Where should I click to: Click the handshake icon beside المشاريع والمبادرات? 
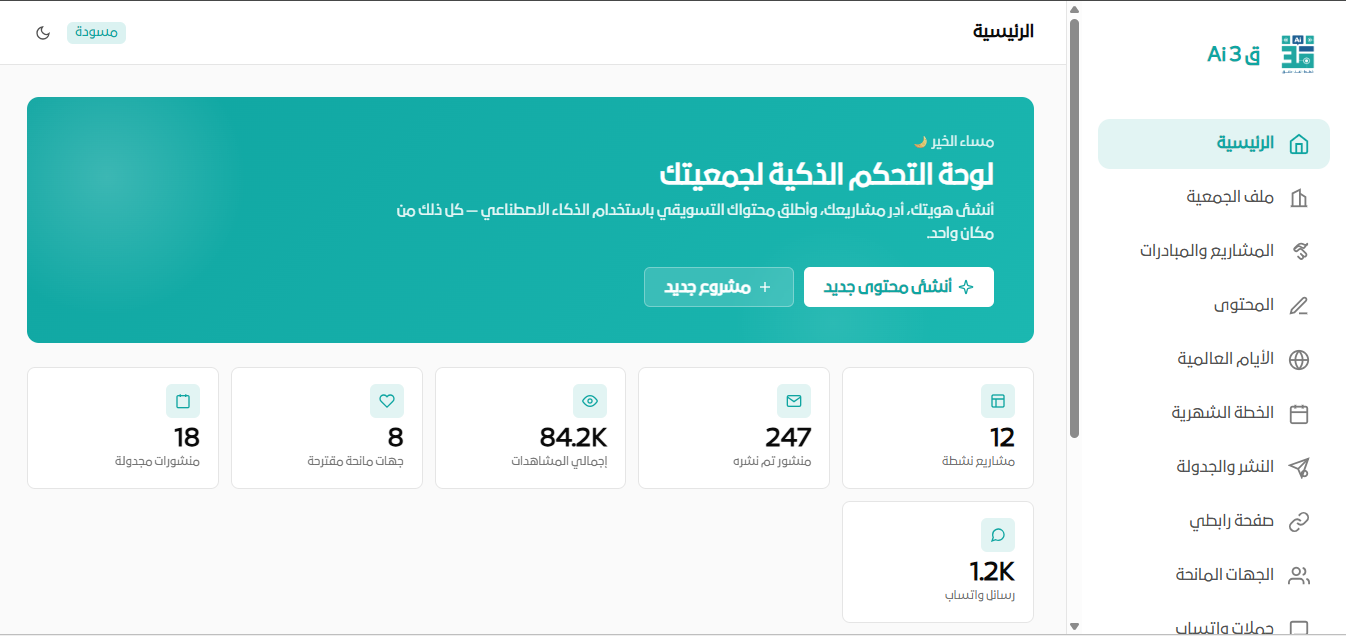pyautogui.click(x=1299, y=252)
